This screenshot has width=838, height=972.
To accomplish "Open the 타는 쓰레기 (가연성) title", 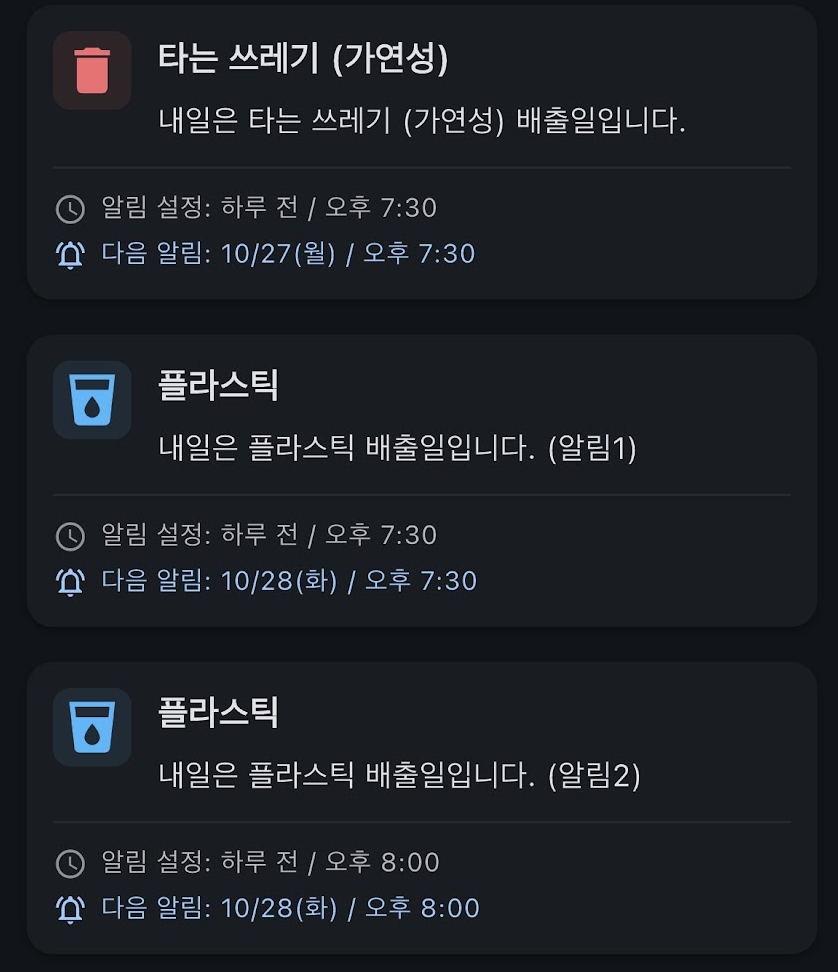I will 303,59.
